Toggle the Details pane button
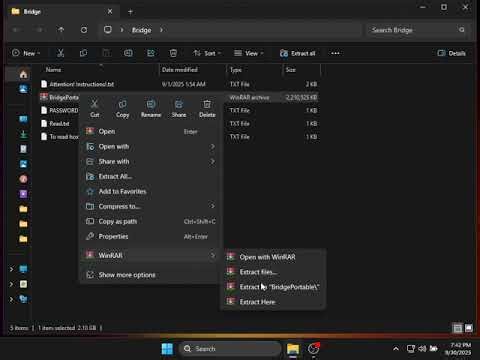 (451, 53)
